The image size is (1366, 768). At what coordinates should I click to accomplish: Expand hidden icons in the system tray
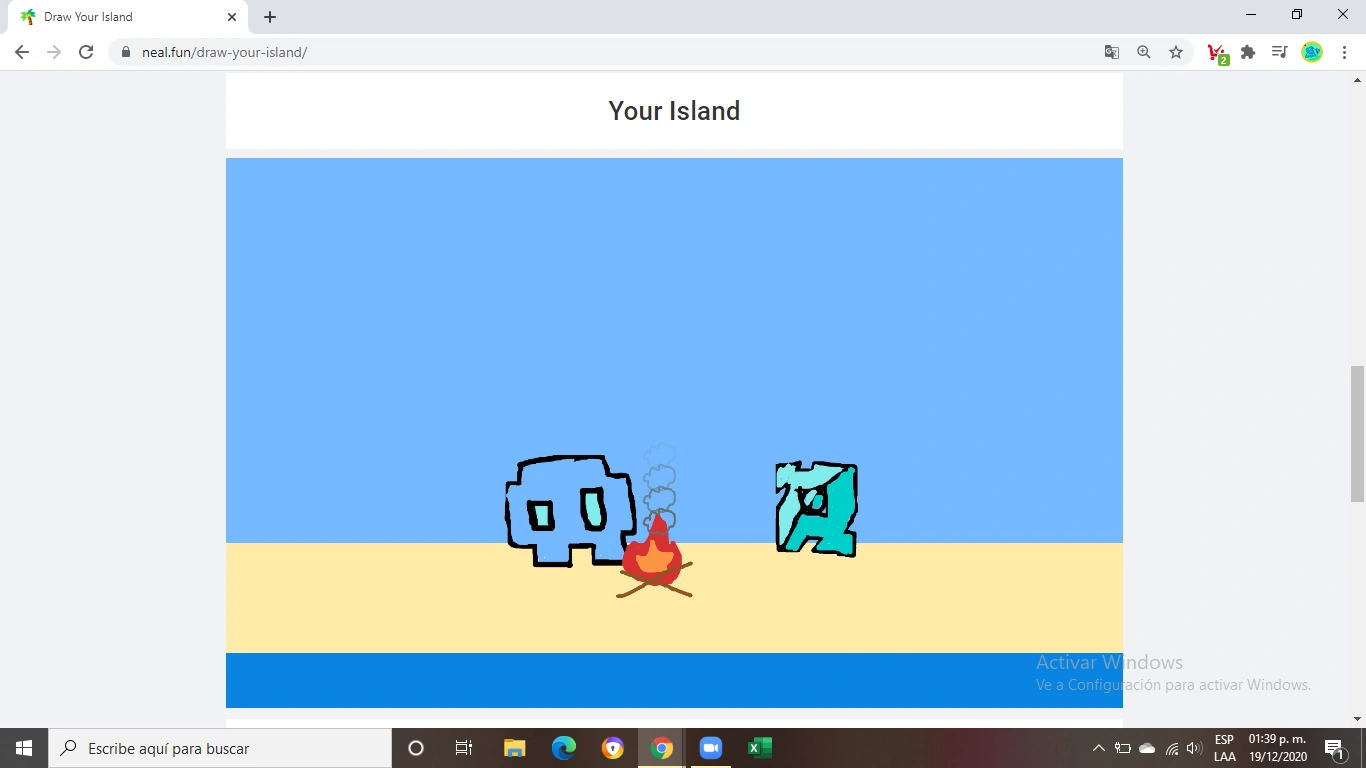1099,747
